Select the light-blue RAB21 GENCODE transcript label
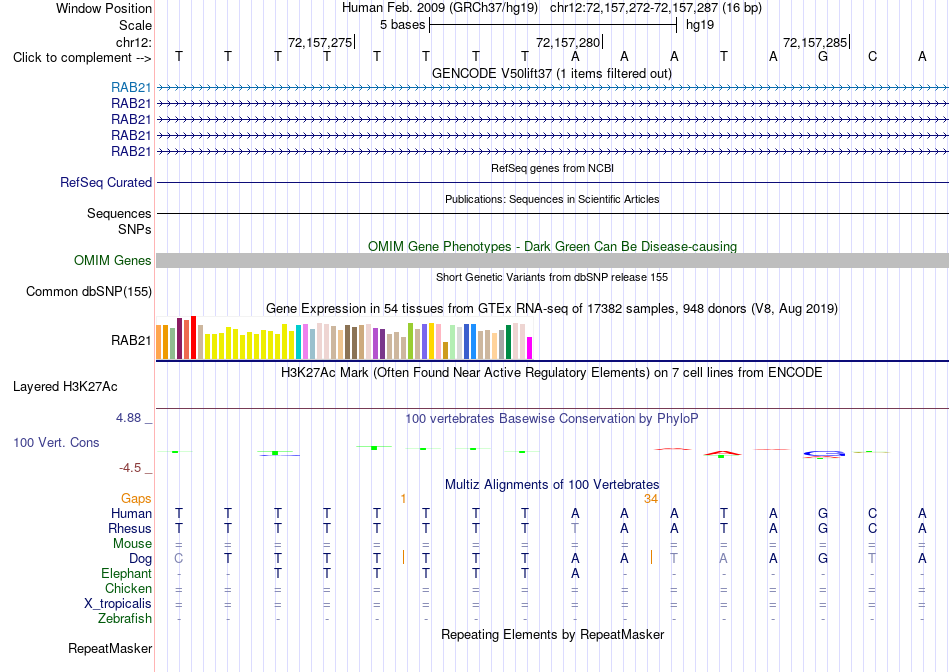950x672 pixels. pos(131,88)
